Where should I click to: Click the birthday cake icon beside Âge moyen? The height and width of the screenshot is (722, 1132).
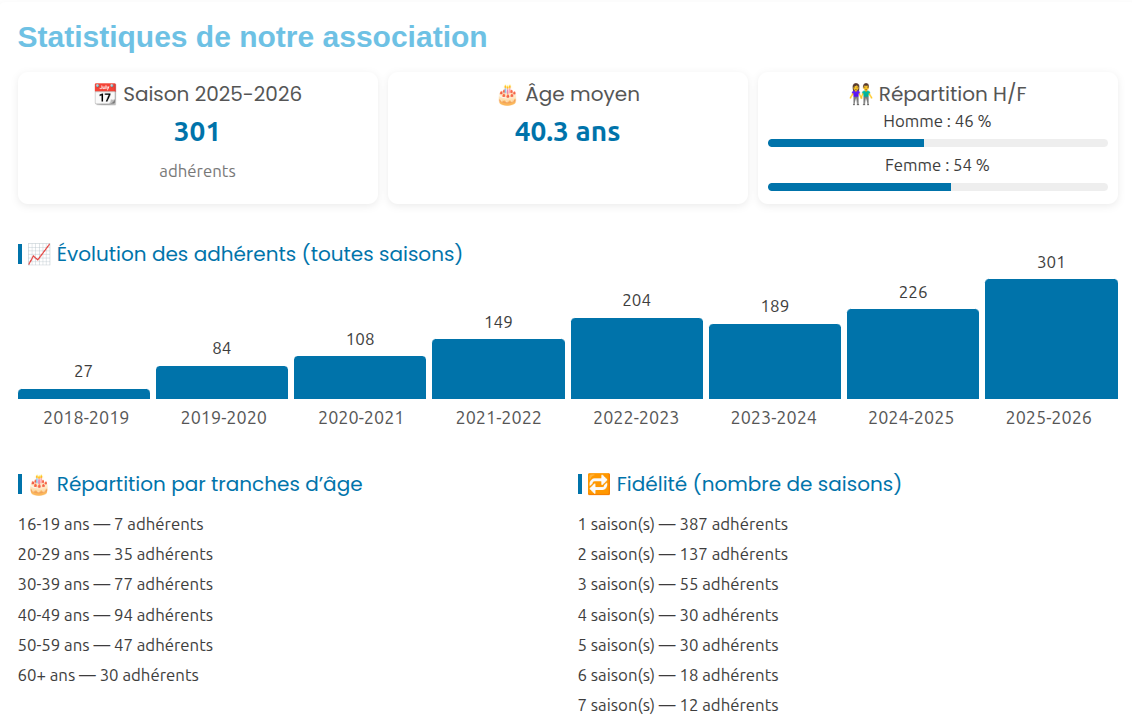click(x=507, y=95)
